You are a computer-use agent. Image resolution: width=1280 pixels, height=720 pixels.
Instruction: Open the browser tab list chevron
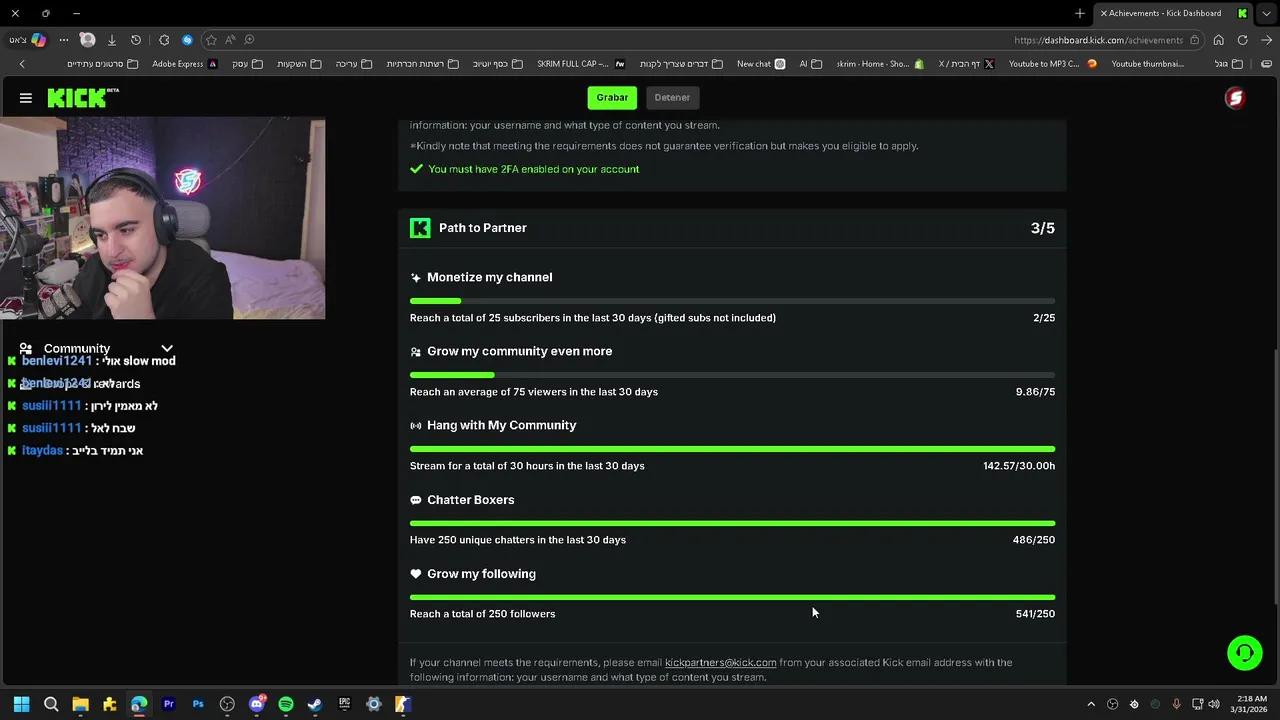1267,13
